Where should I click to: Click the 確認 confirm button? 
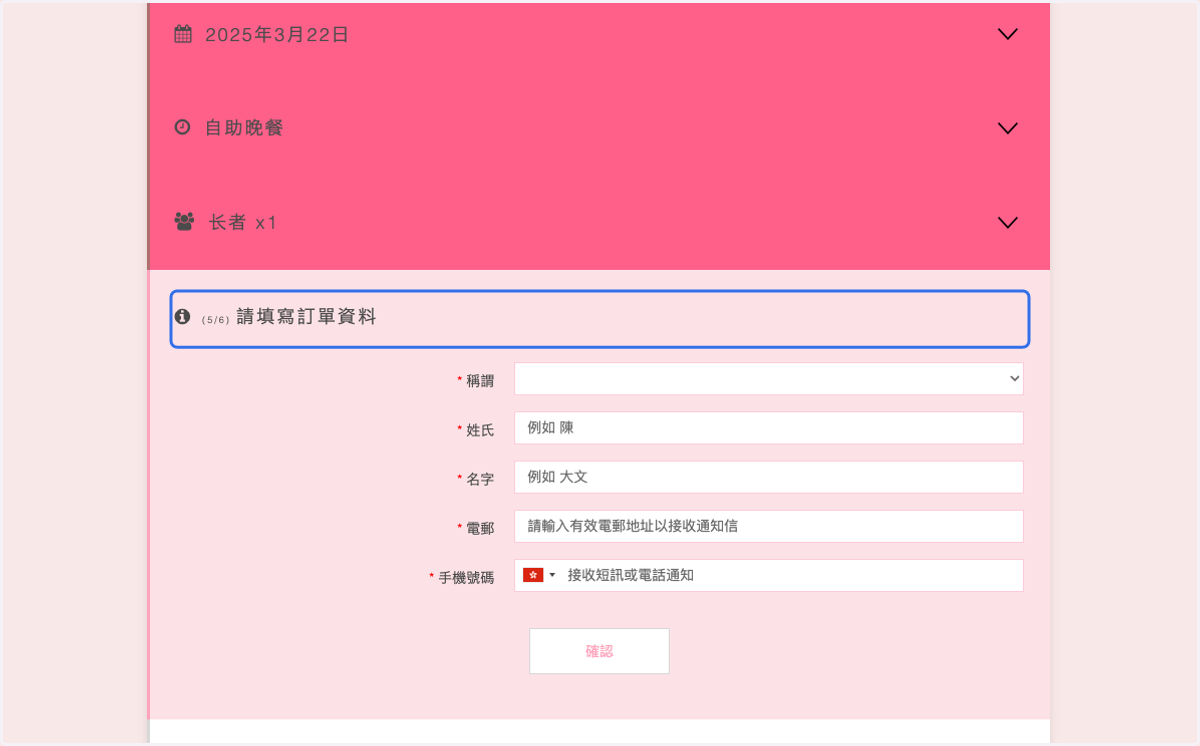[x=599, y=651]
